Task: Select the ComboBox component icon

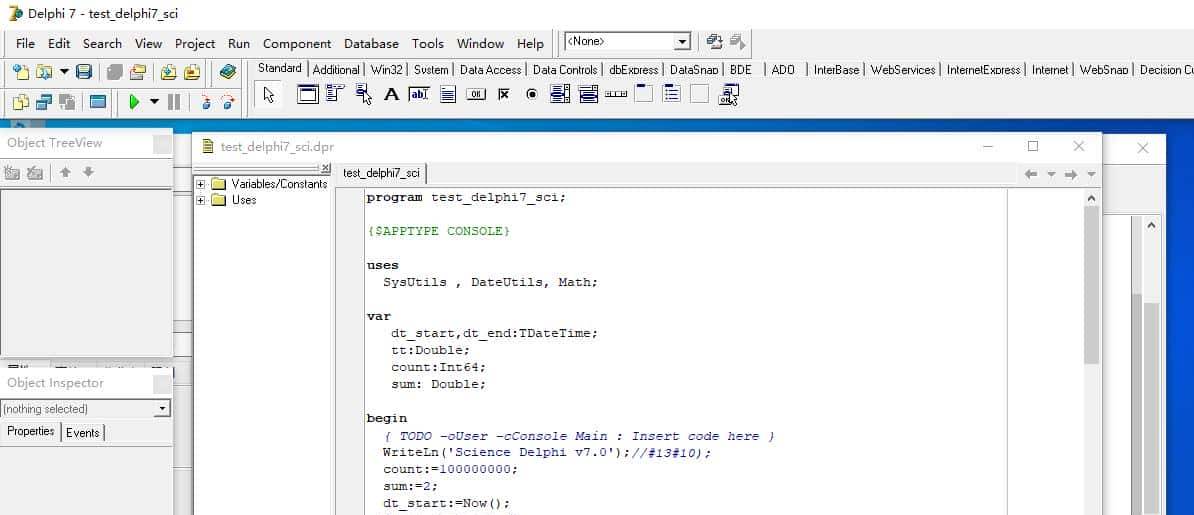Action: pos(588,94)
